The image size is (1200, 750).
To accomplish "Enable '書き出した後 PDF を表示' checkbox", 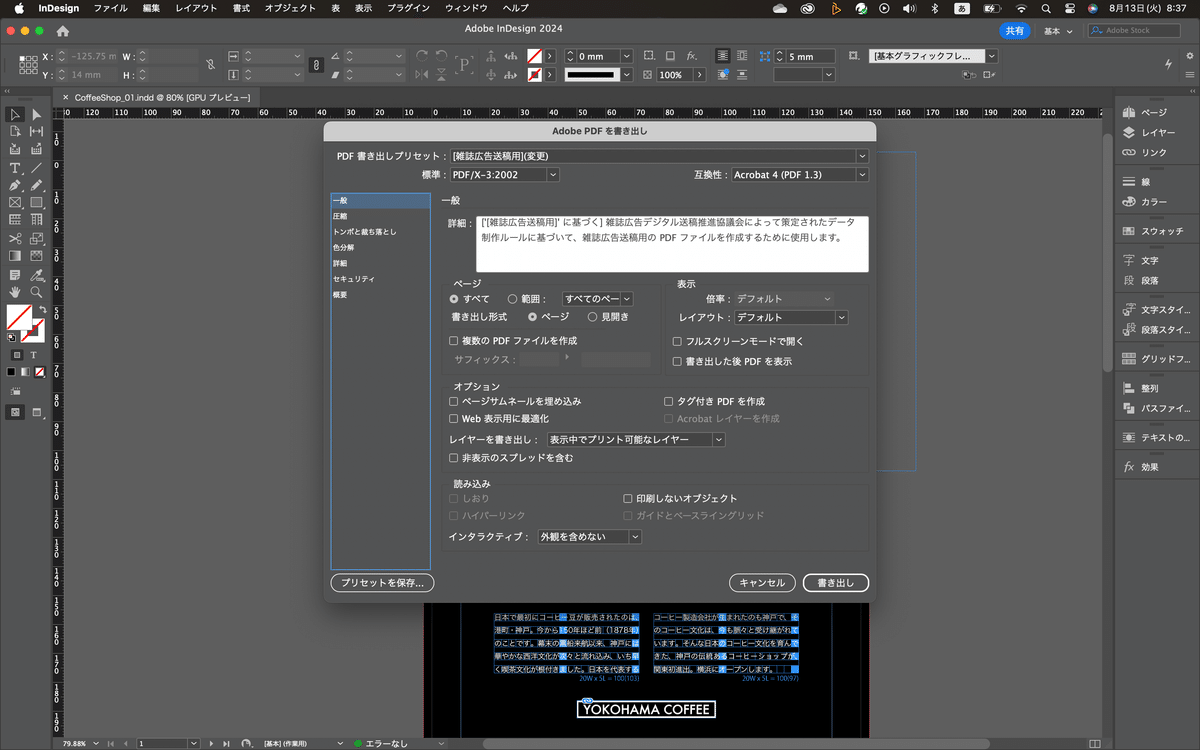I will pos(677,361).
